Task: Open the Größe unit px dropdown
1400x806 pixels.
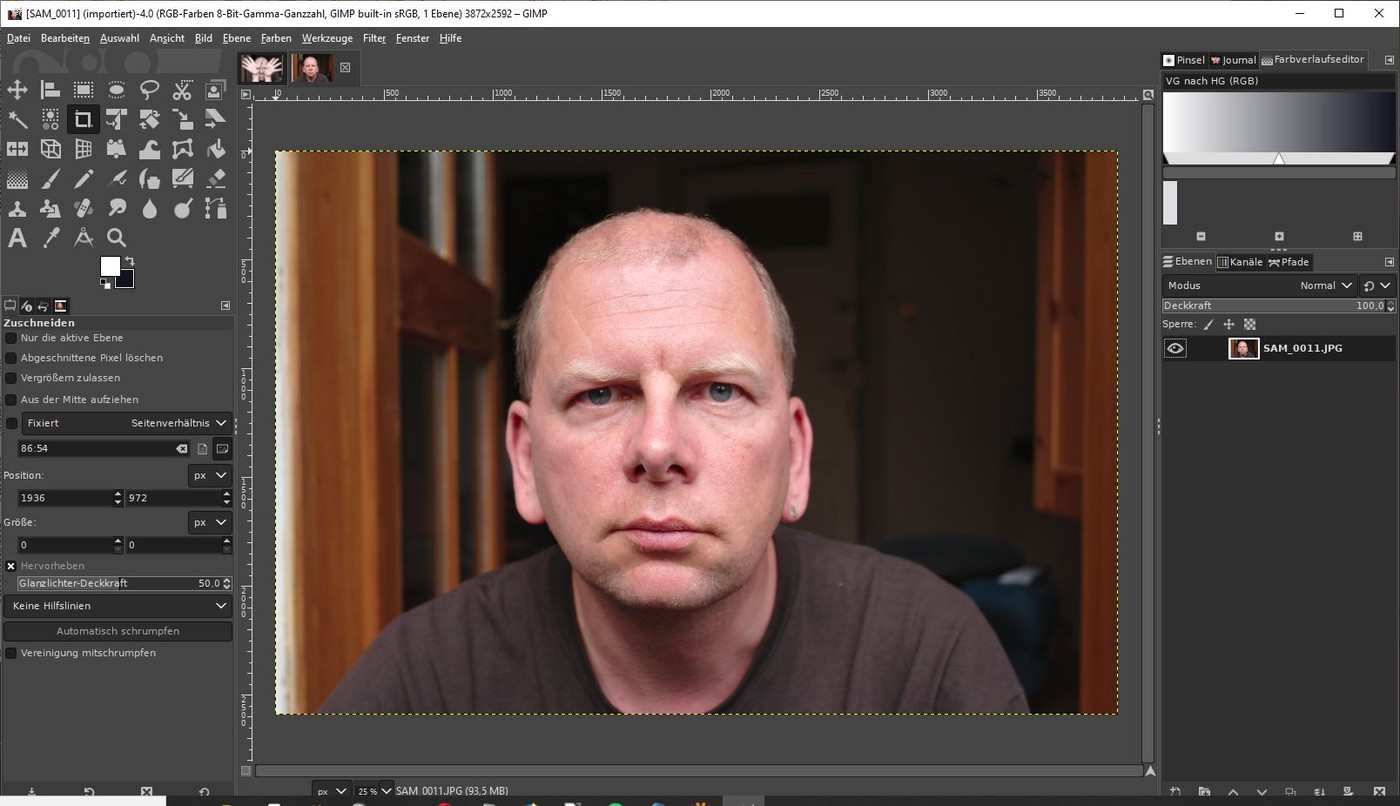Action: coord(210,522)
